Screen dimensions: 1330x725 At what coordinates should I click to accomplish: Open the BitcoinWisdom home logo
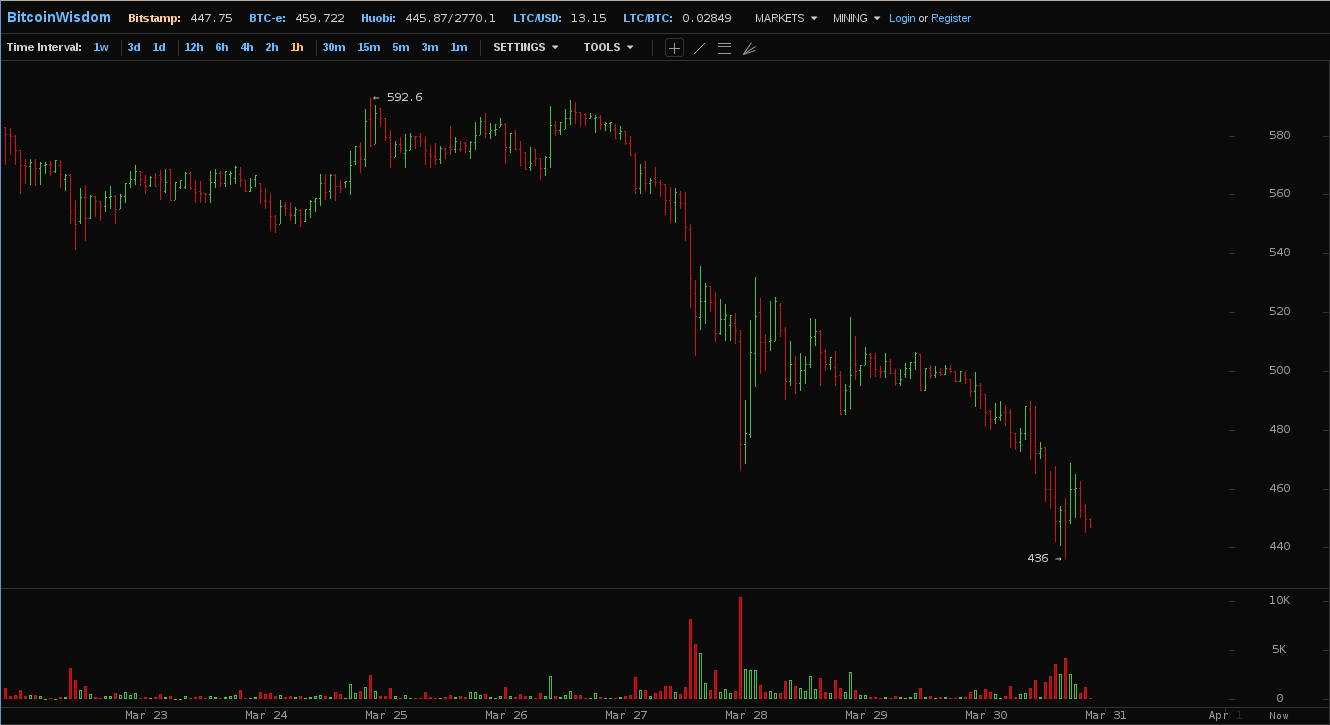(x=58, y=17)
